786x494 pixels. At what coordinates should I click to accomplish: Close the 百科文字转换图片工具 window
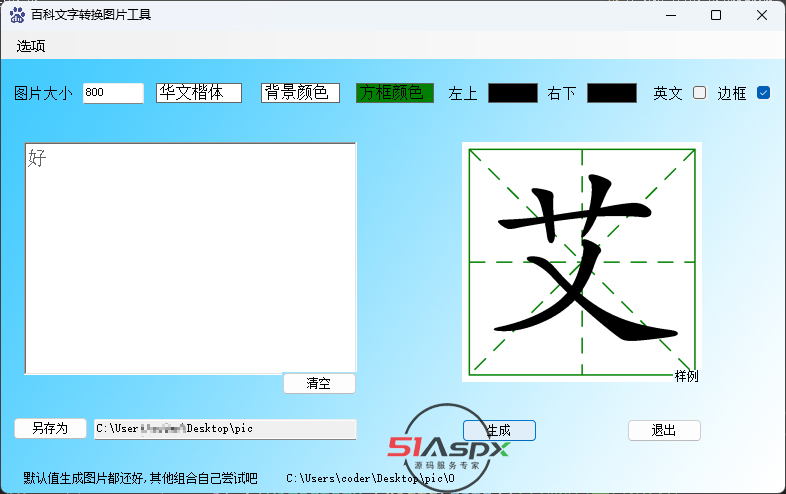point(762,15)
